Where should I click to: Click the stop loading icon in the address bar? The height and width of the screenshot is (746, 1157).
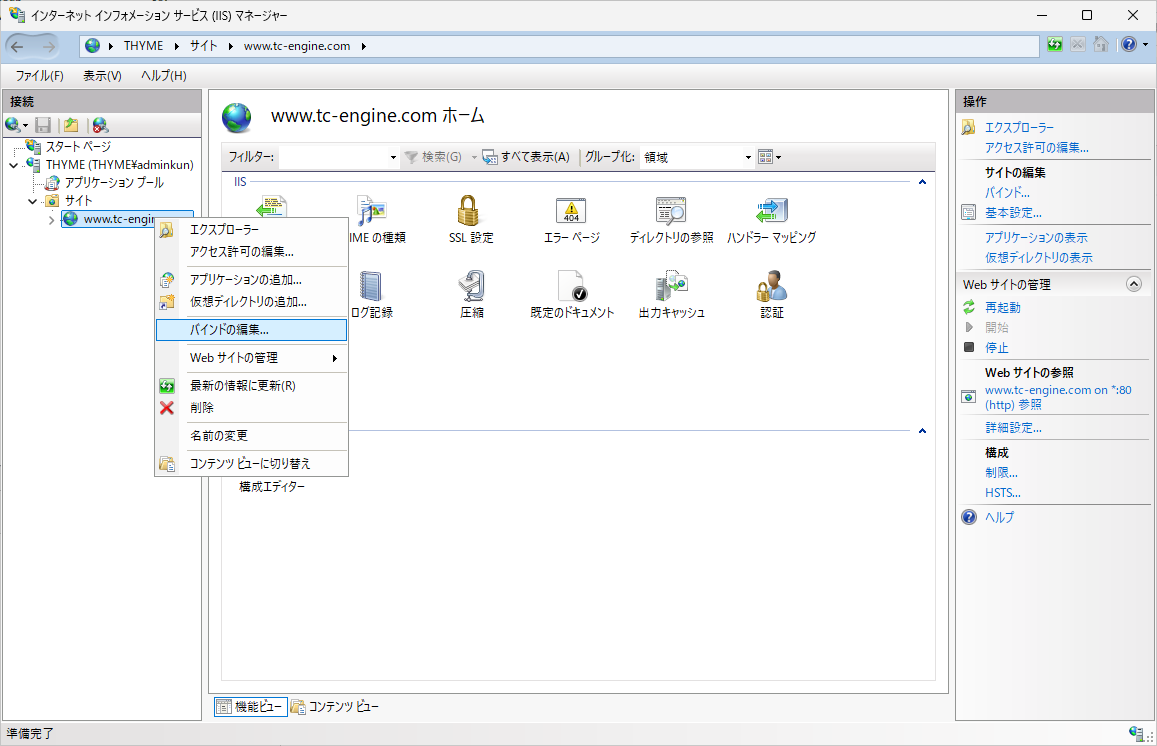click(1078, 44)
